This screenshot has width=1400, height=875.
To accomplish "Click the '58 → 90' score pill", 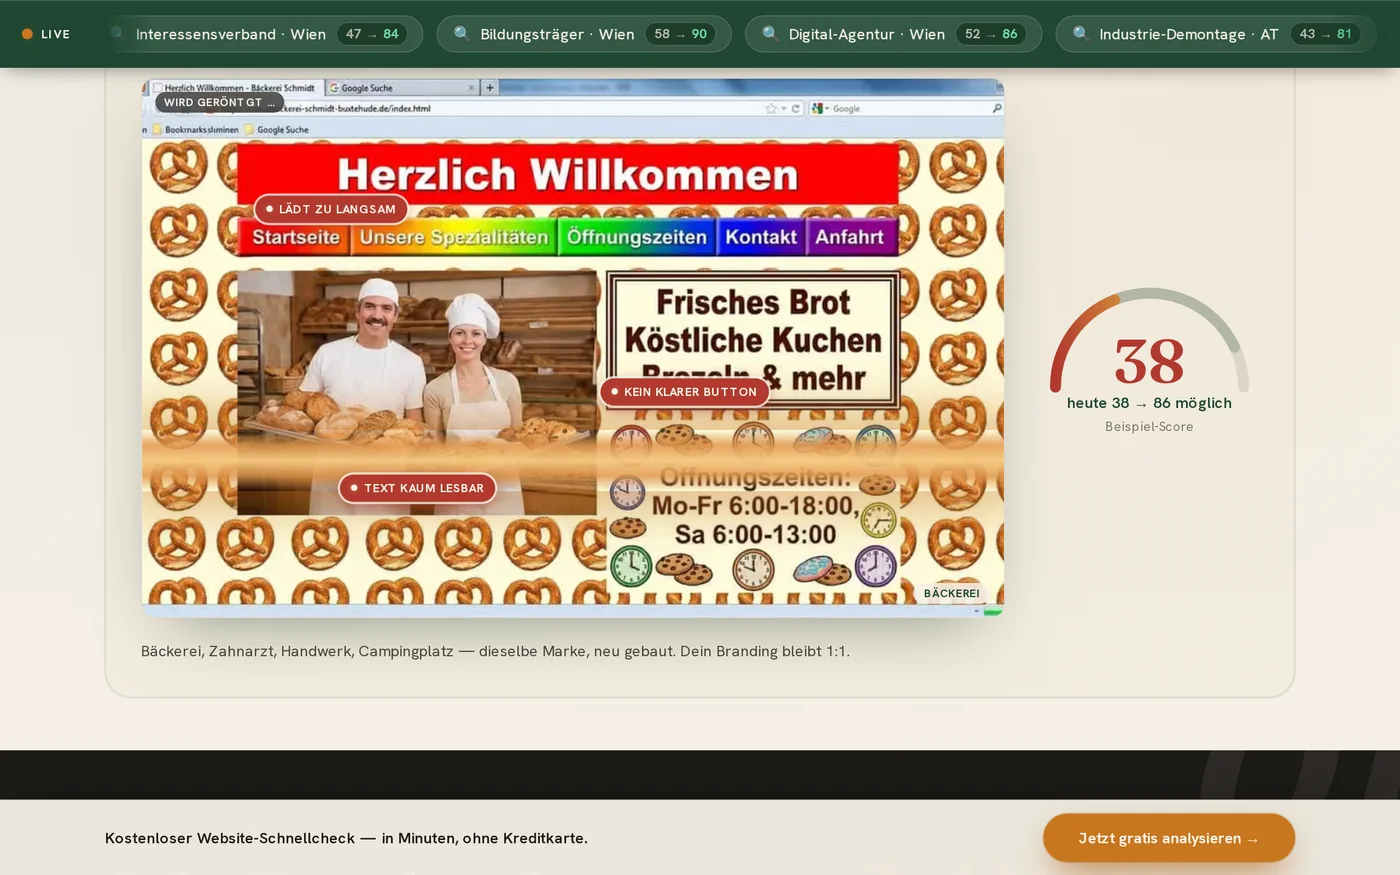I will 681,34.
